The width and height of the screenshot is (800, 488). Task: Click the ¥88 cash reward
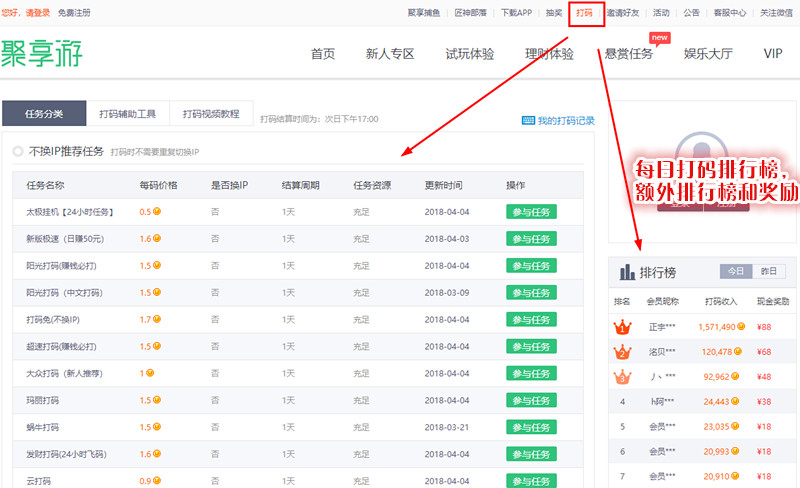[764, 327]
